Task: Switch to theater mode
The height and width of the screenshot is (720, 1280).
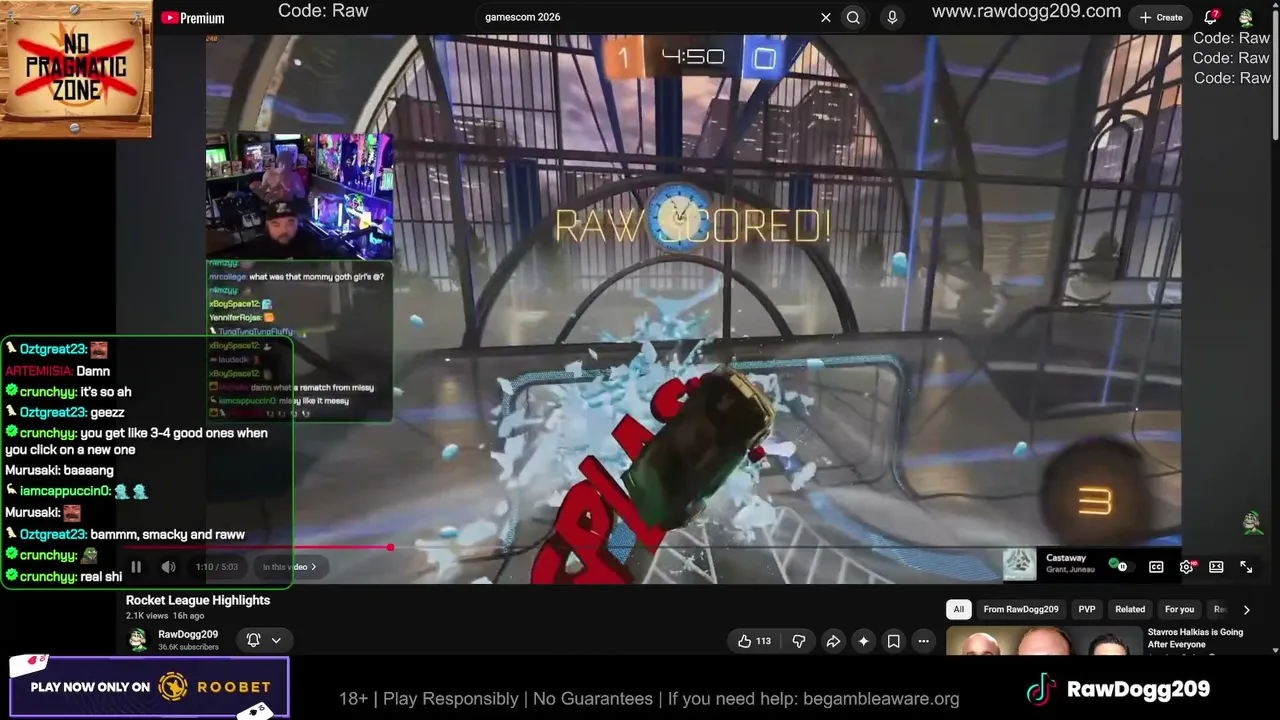Action: click(1216, 567)
